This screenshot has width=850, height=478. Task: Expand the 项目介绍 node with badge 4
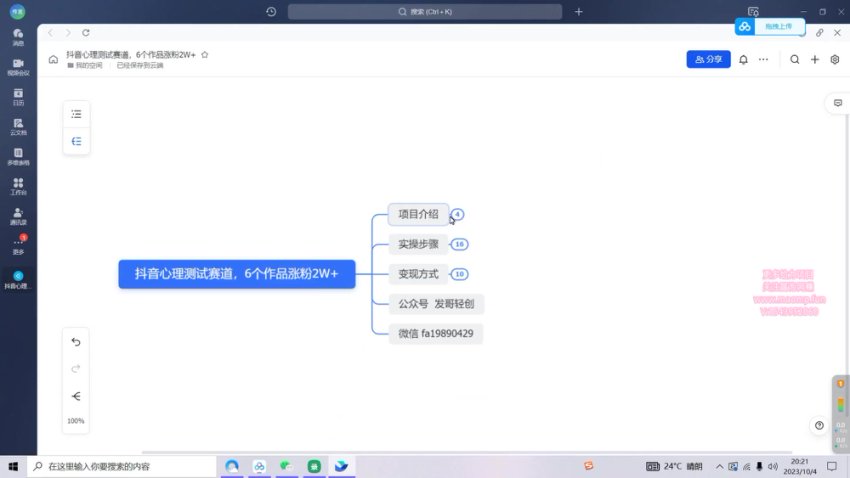457,214
